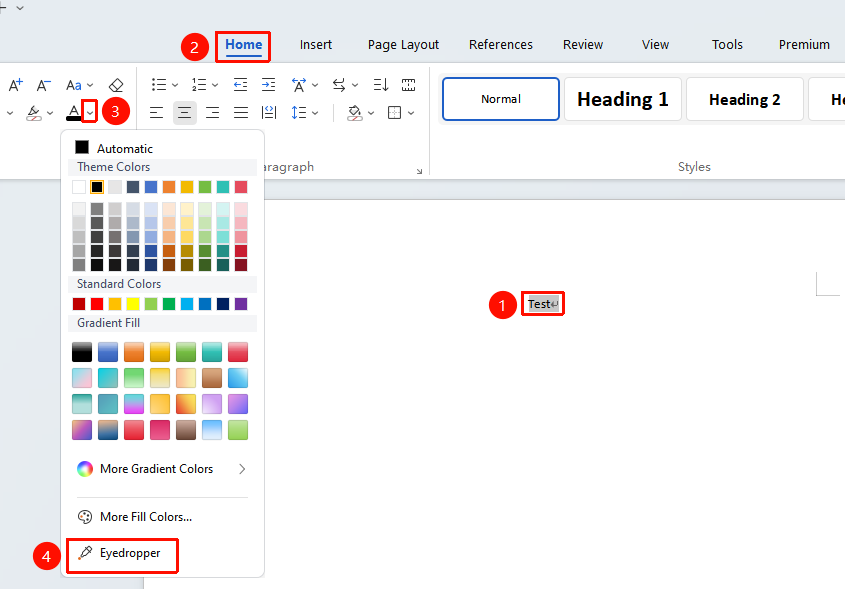Click the increase font size icon

pyautogui.click(x=16, y=85)
